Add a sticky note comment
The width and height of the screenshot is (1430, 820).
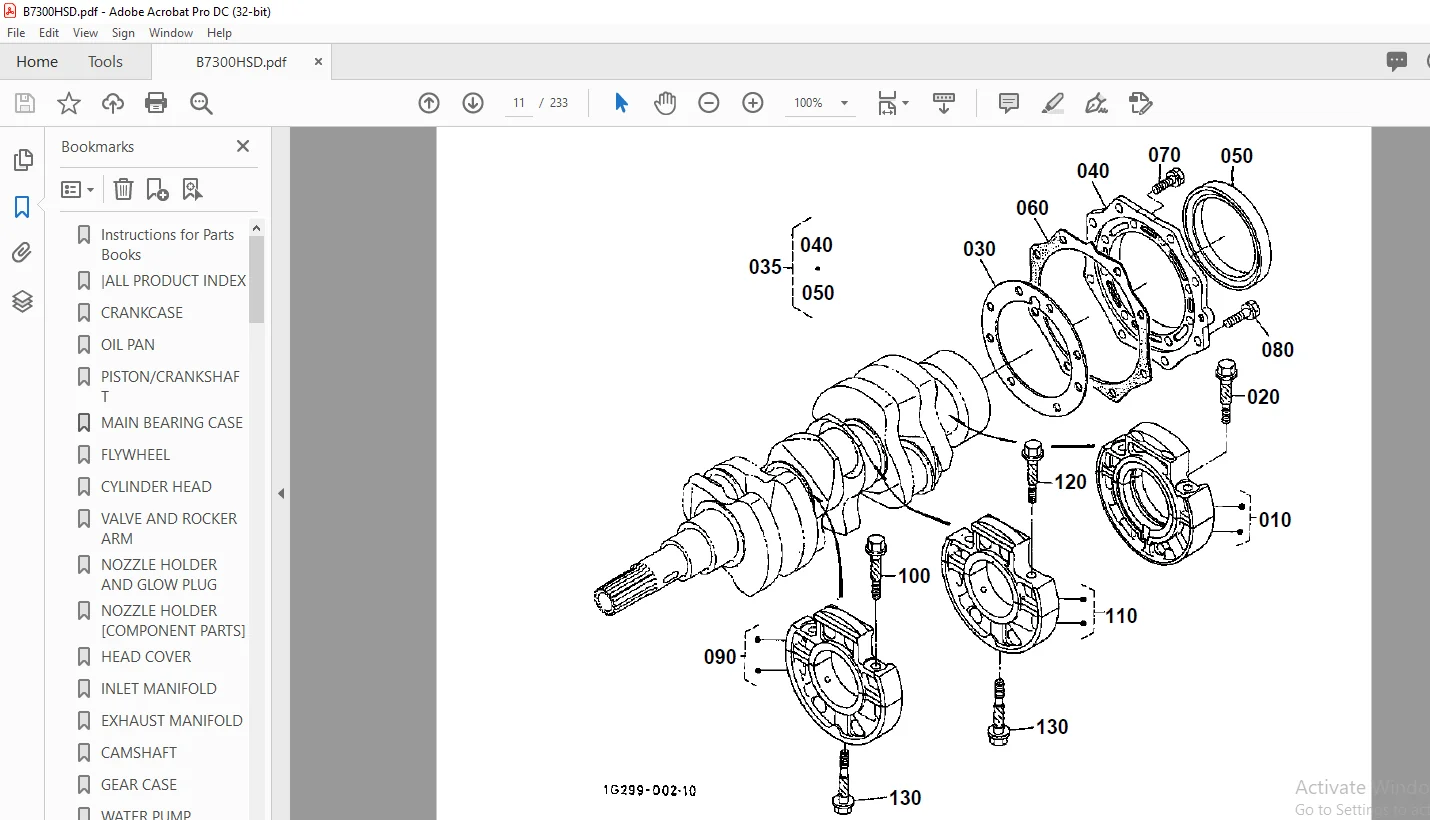(1009, 103)
